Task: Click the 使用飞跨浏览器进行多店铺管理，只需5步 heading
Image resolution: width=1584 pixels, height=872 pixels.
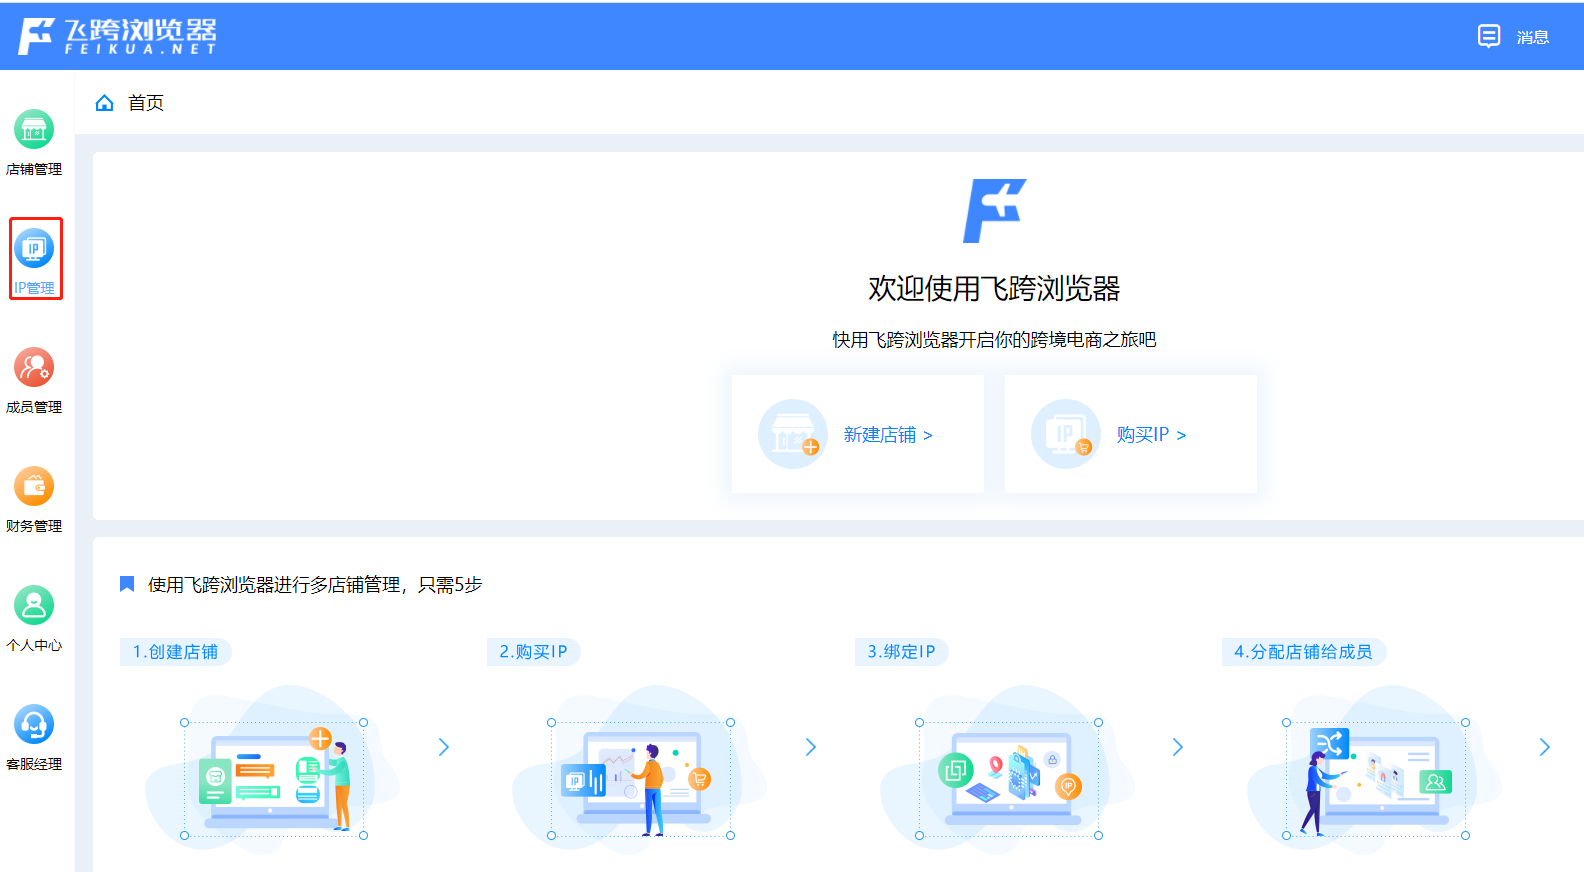Action: 315,585
